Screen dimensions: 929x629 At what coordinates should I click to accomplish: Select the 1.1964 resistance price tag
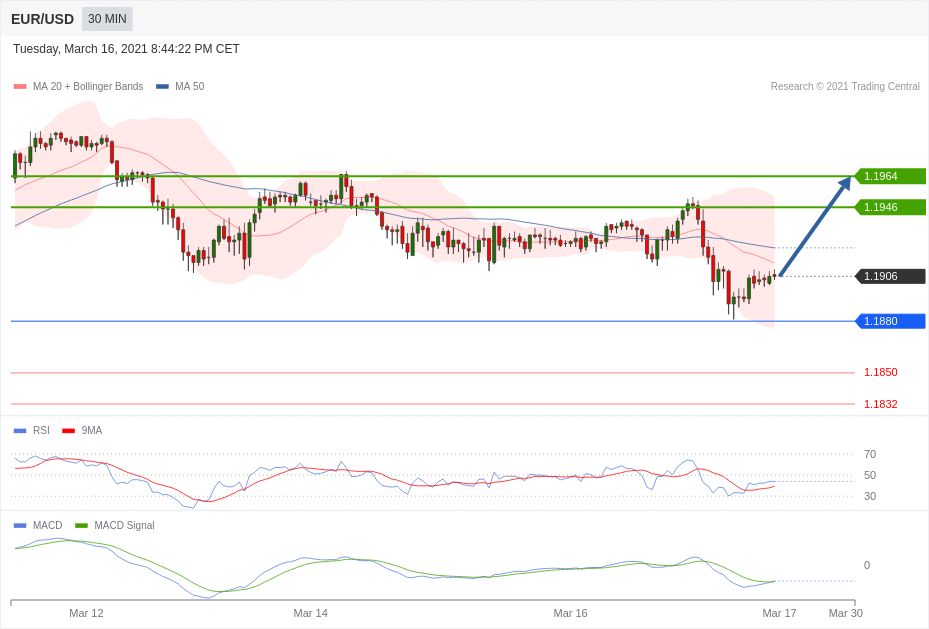(890, 176)
